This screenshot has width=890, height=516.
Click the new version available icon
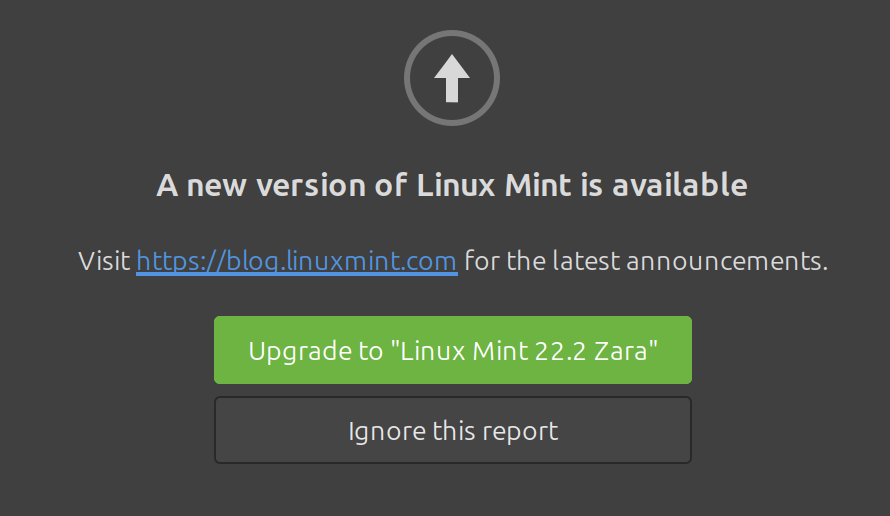tap(452, 78)
